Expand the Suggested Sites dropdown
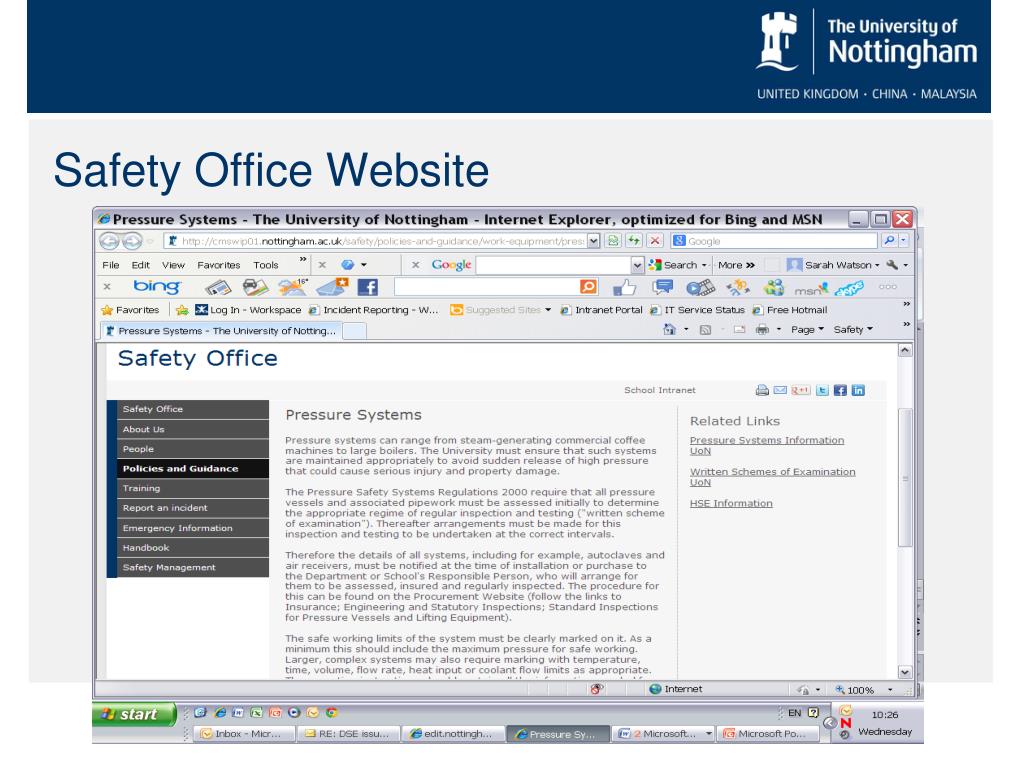 coord(548,310)
